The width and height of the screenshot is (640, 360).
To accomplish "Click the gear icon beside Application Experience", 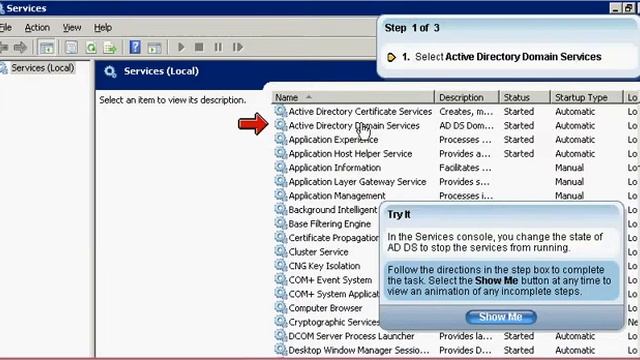I will [x=280, y=139].
